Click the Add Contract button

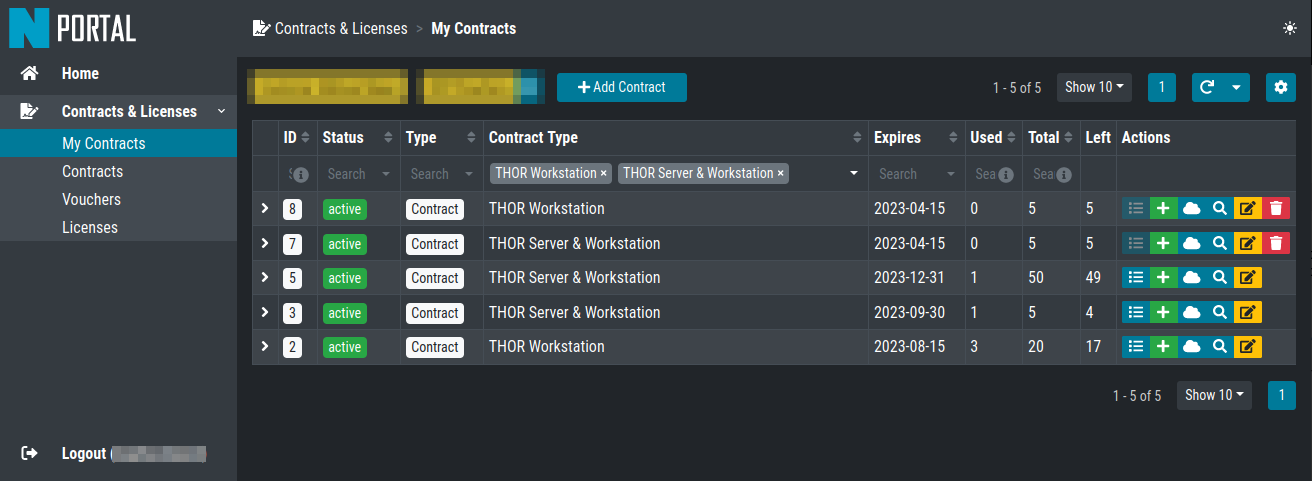(x=622, y=87)
